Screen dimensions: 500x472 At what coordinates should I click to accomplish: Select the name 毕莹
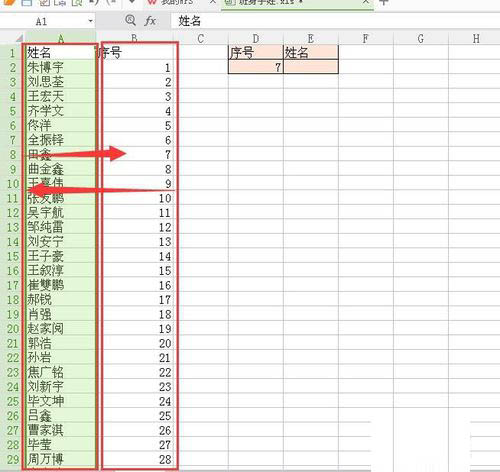point(39,445)
